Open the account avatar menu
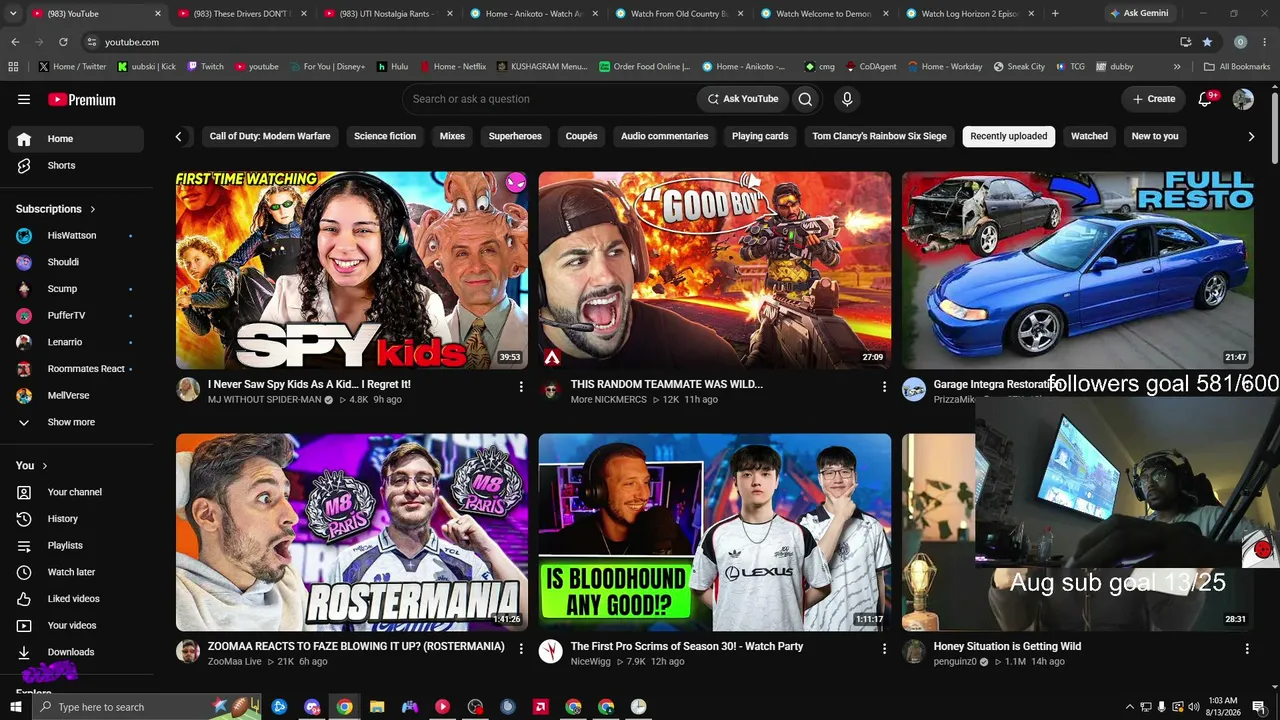Image resolution: width=1280 pixels, height=720 pixels. pyautogui.click(x=1243, y=99)
